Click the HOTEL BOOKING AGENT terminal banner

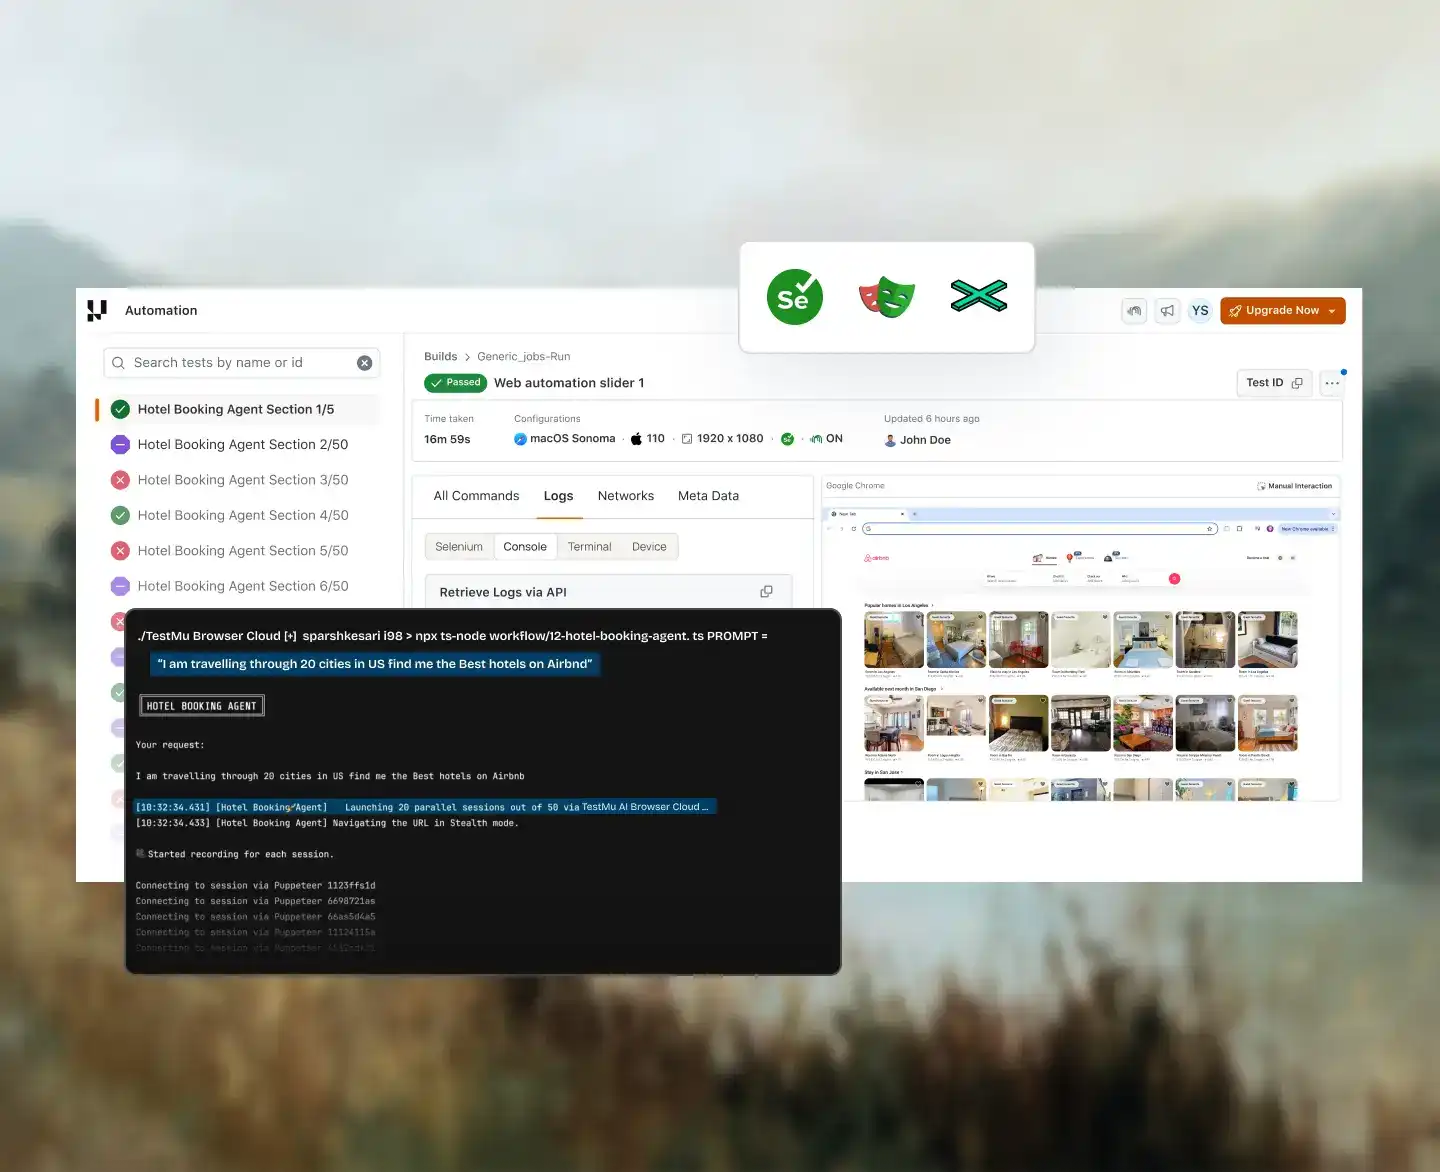click(x=202, y=706)
